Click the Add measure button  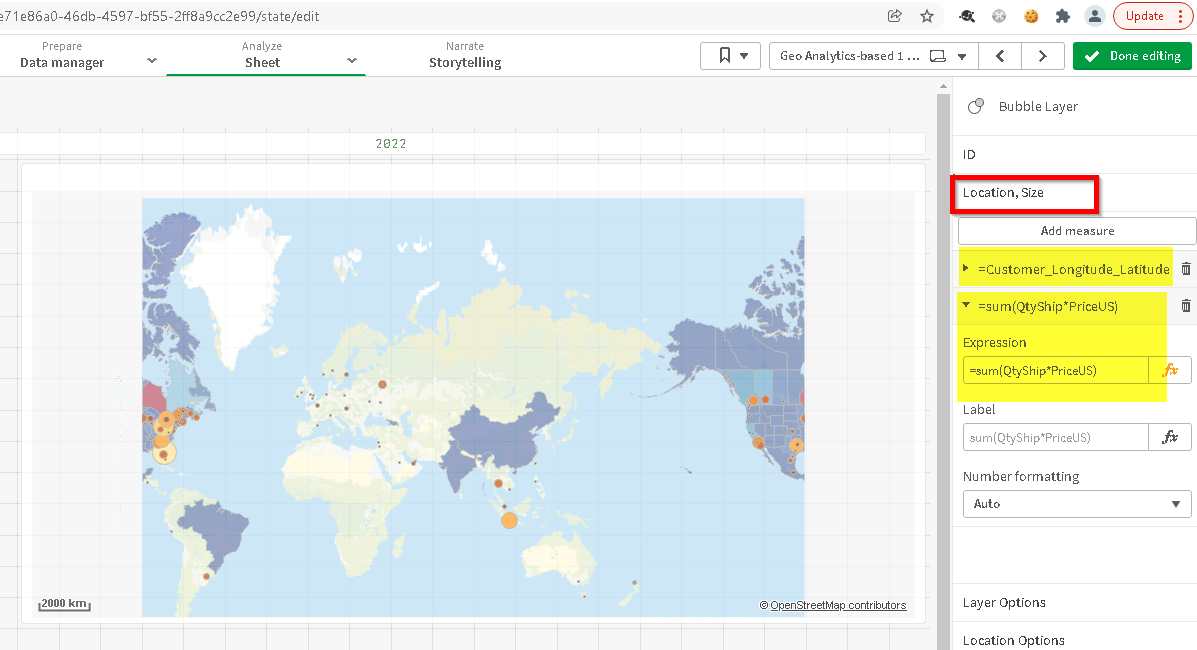1076,230
